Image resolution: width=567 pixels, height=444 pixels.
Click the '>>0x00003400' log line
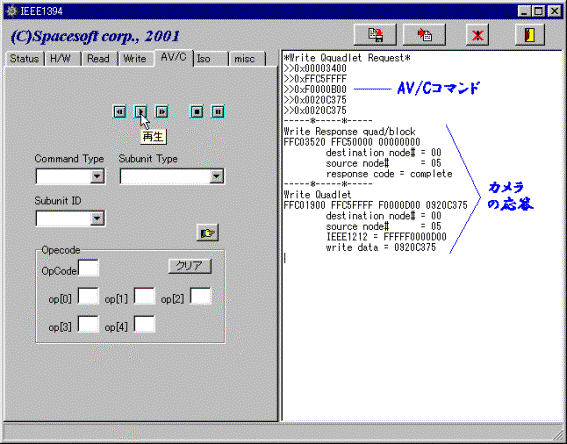[315, 68]
